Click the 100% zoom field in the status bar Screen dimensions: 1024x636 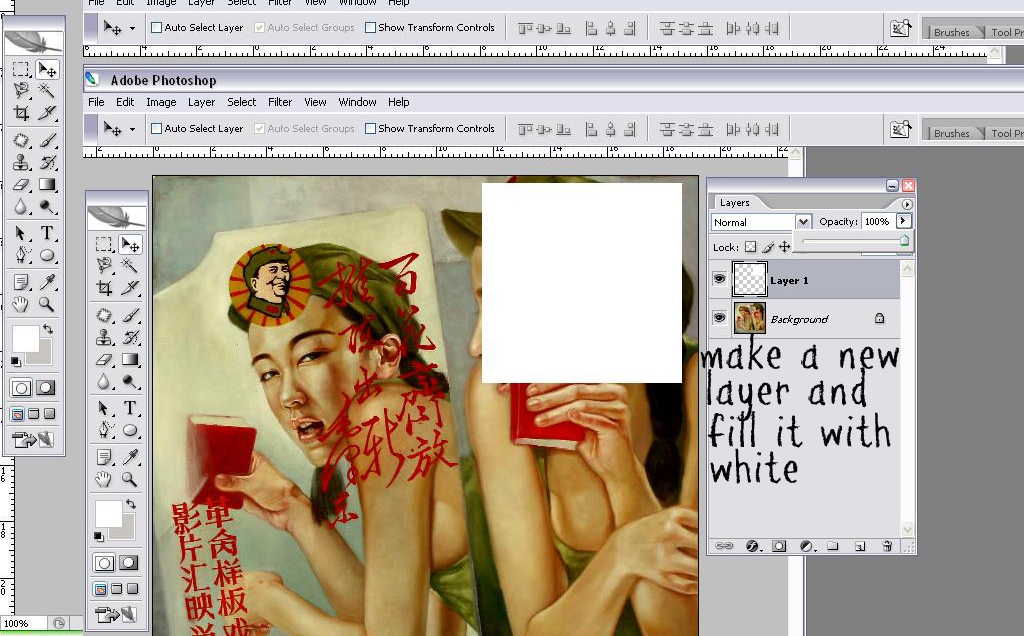[24, 624]
